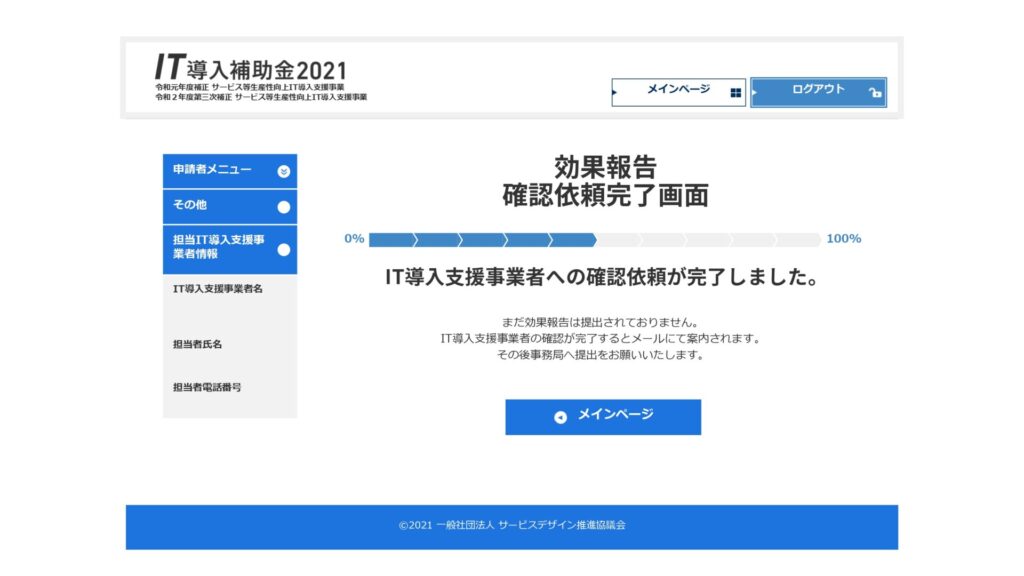Open the その他 sidebar menu

point(230,206)
